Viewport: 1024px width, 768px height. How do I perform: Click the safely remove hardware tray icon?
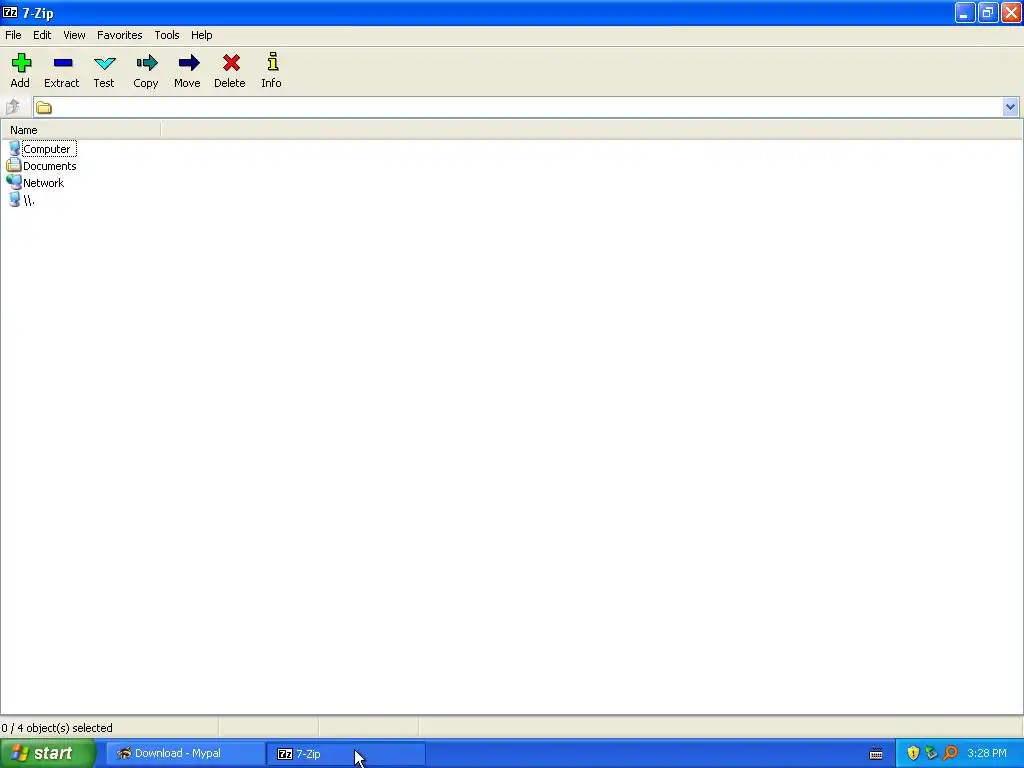pos(931,753)
